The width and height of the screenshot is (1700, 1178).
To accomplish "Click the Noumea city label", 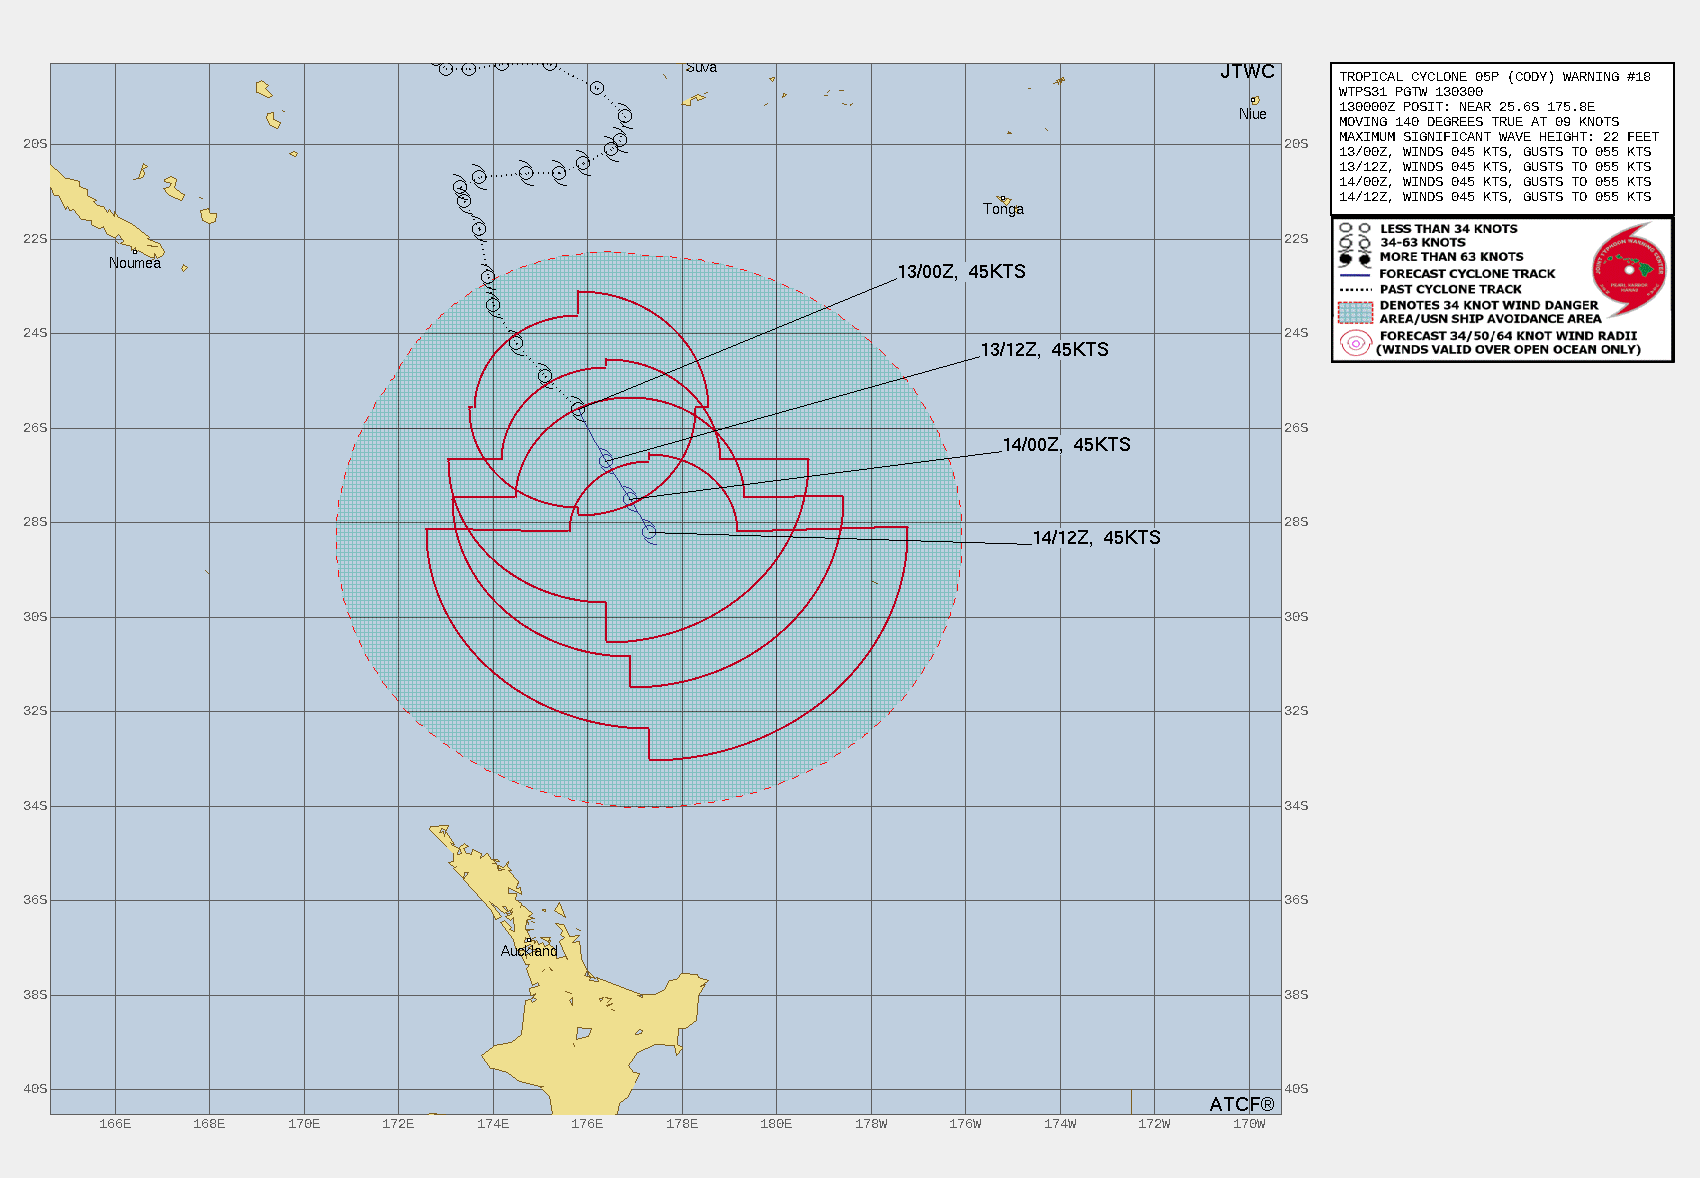I will (136, 264).
